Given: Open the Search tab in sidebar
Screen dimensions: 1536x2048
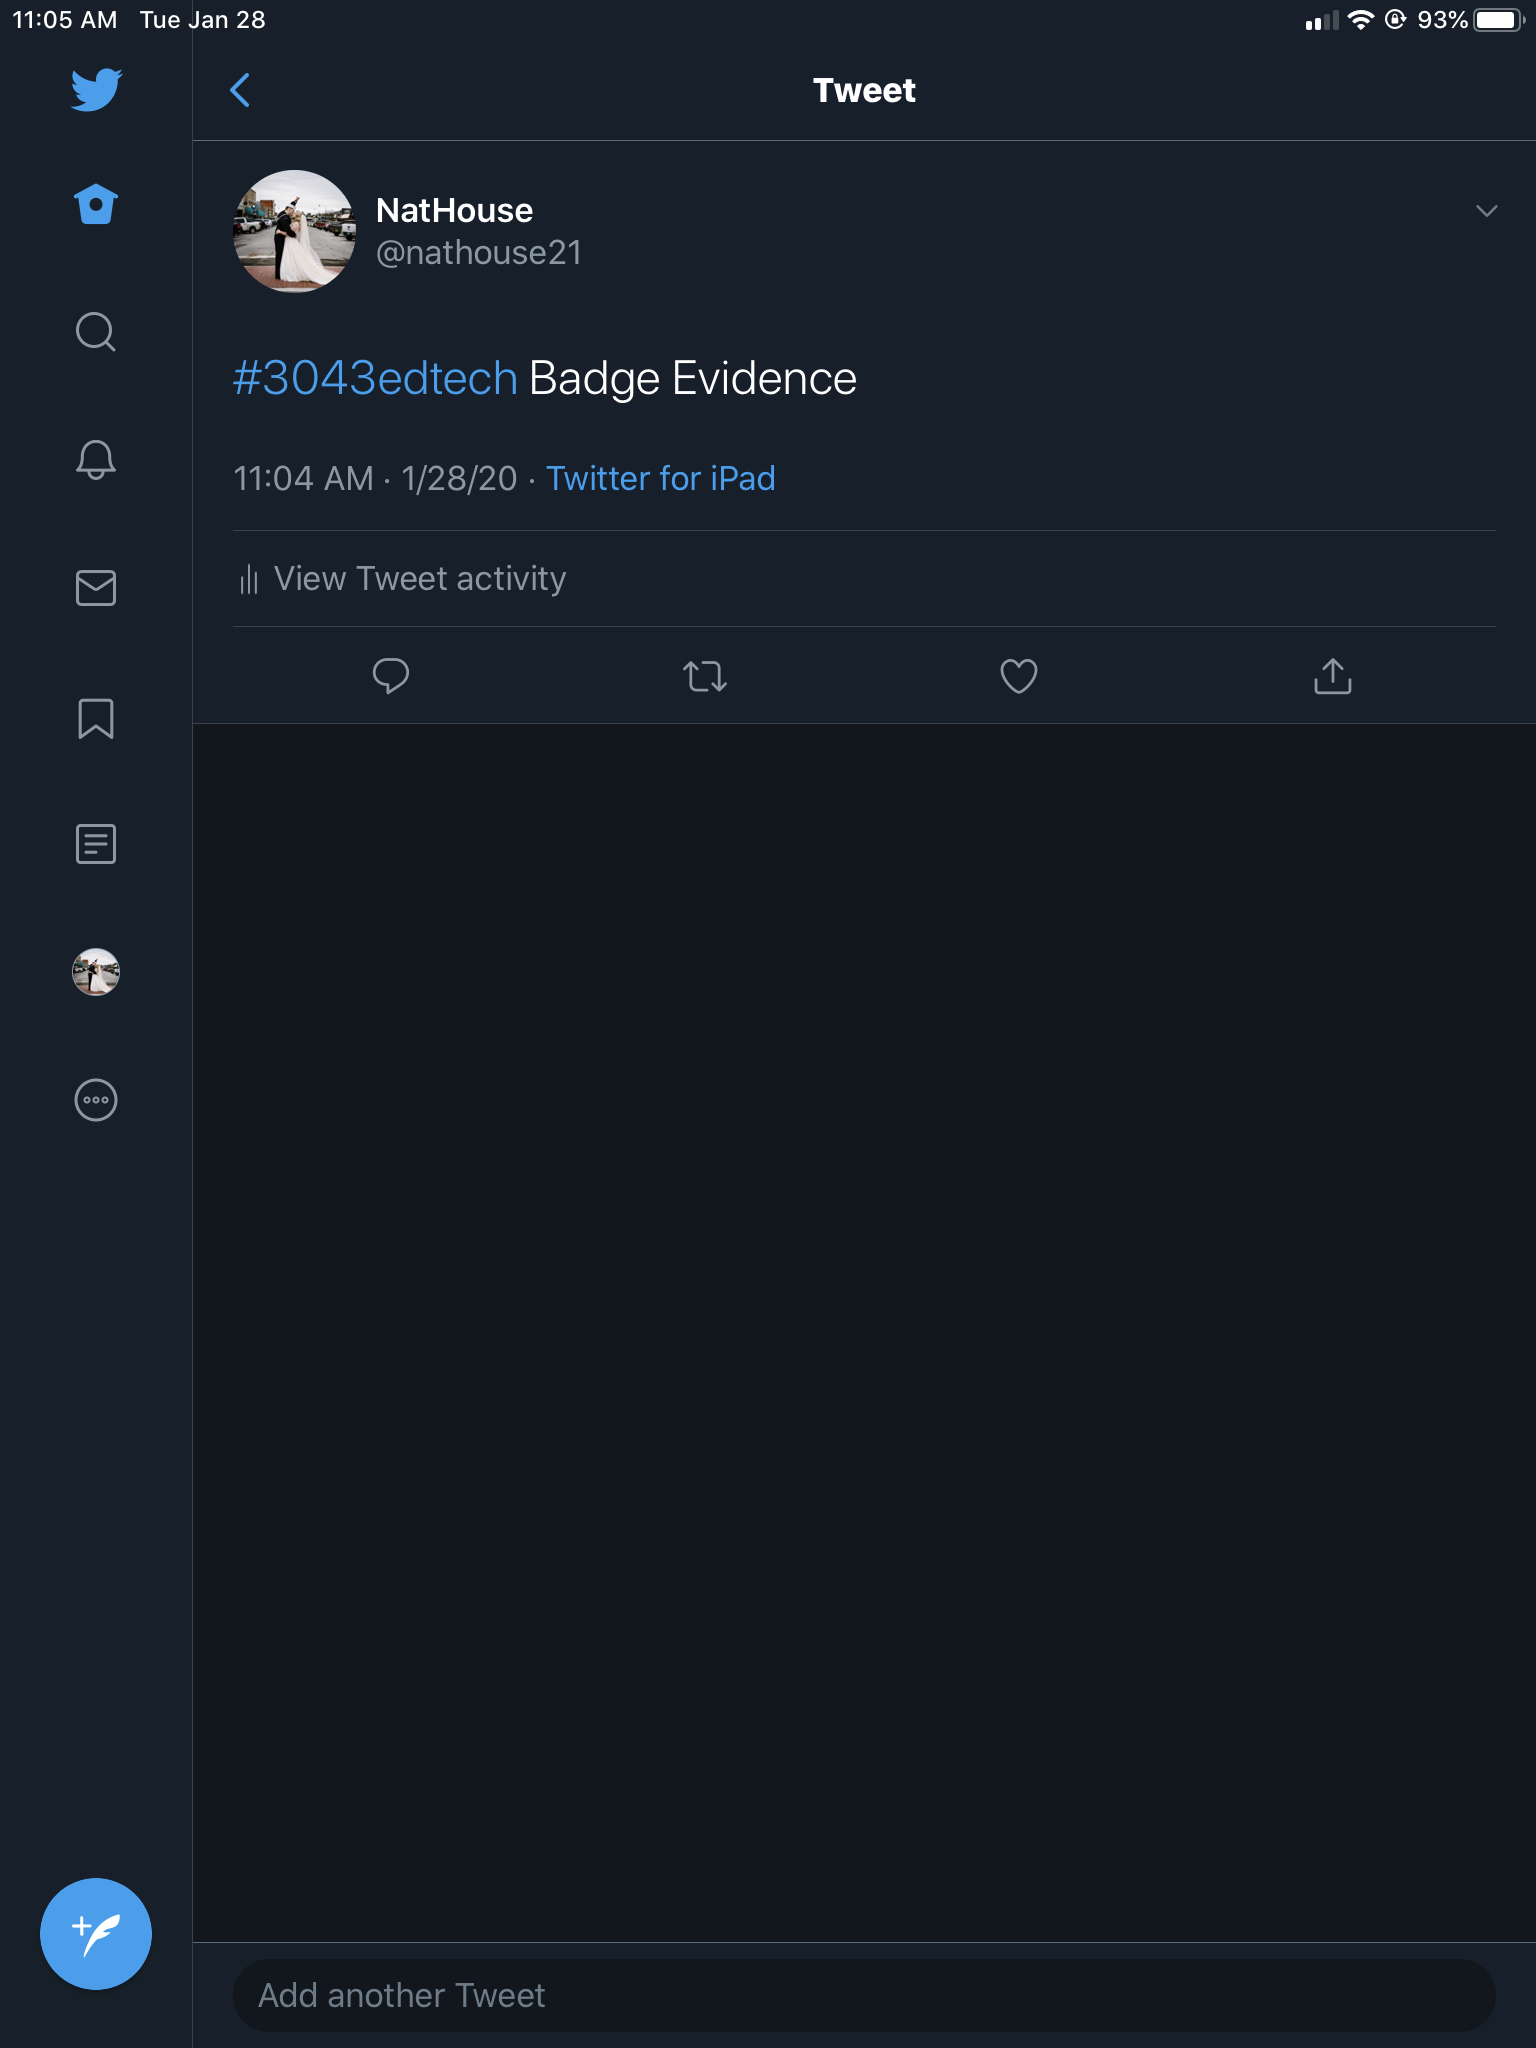Looking at the screenshot, I should 96,332.
